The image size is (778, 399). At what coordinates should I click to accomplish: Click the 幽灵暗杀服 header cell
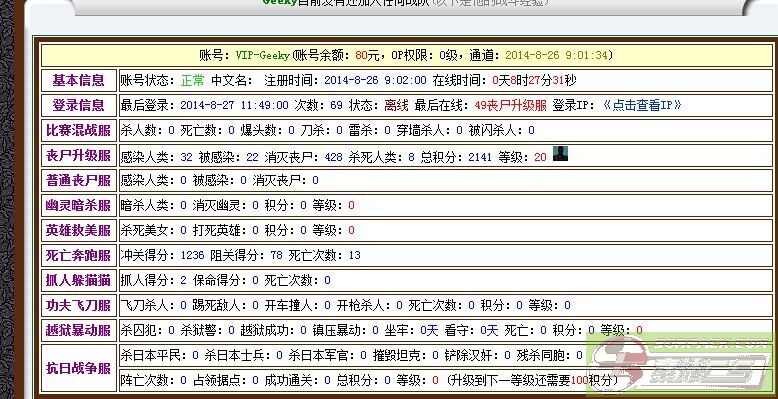78,205
